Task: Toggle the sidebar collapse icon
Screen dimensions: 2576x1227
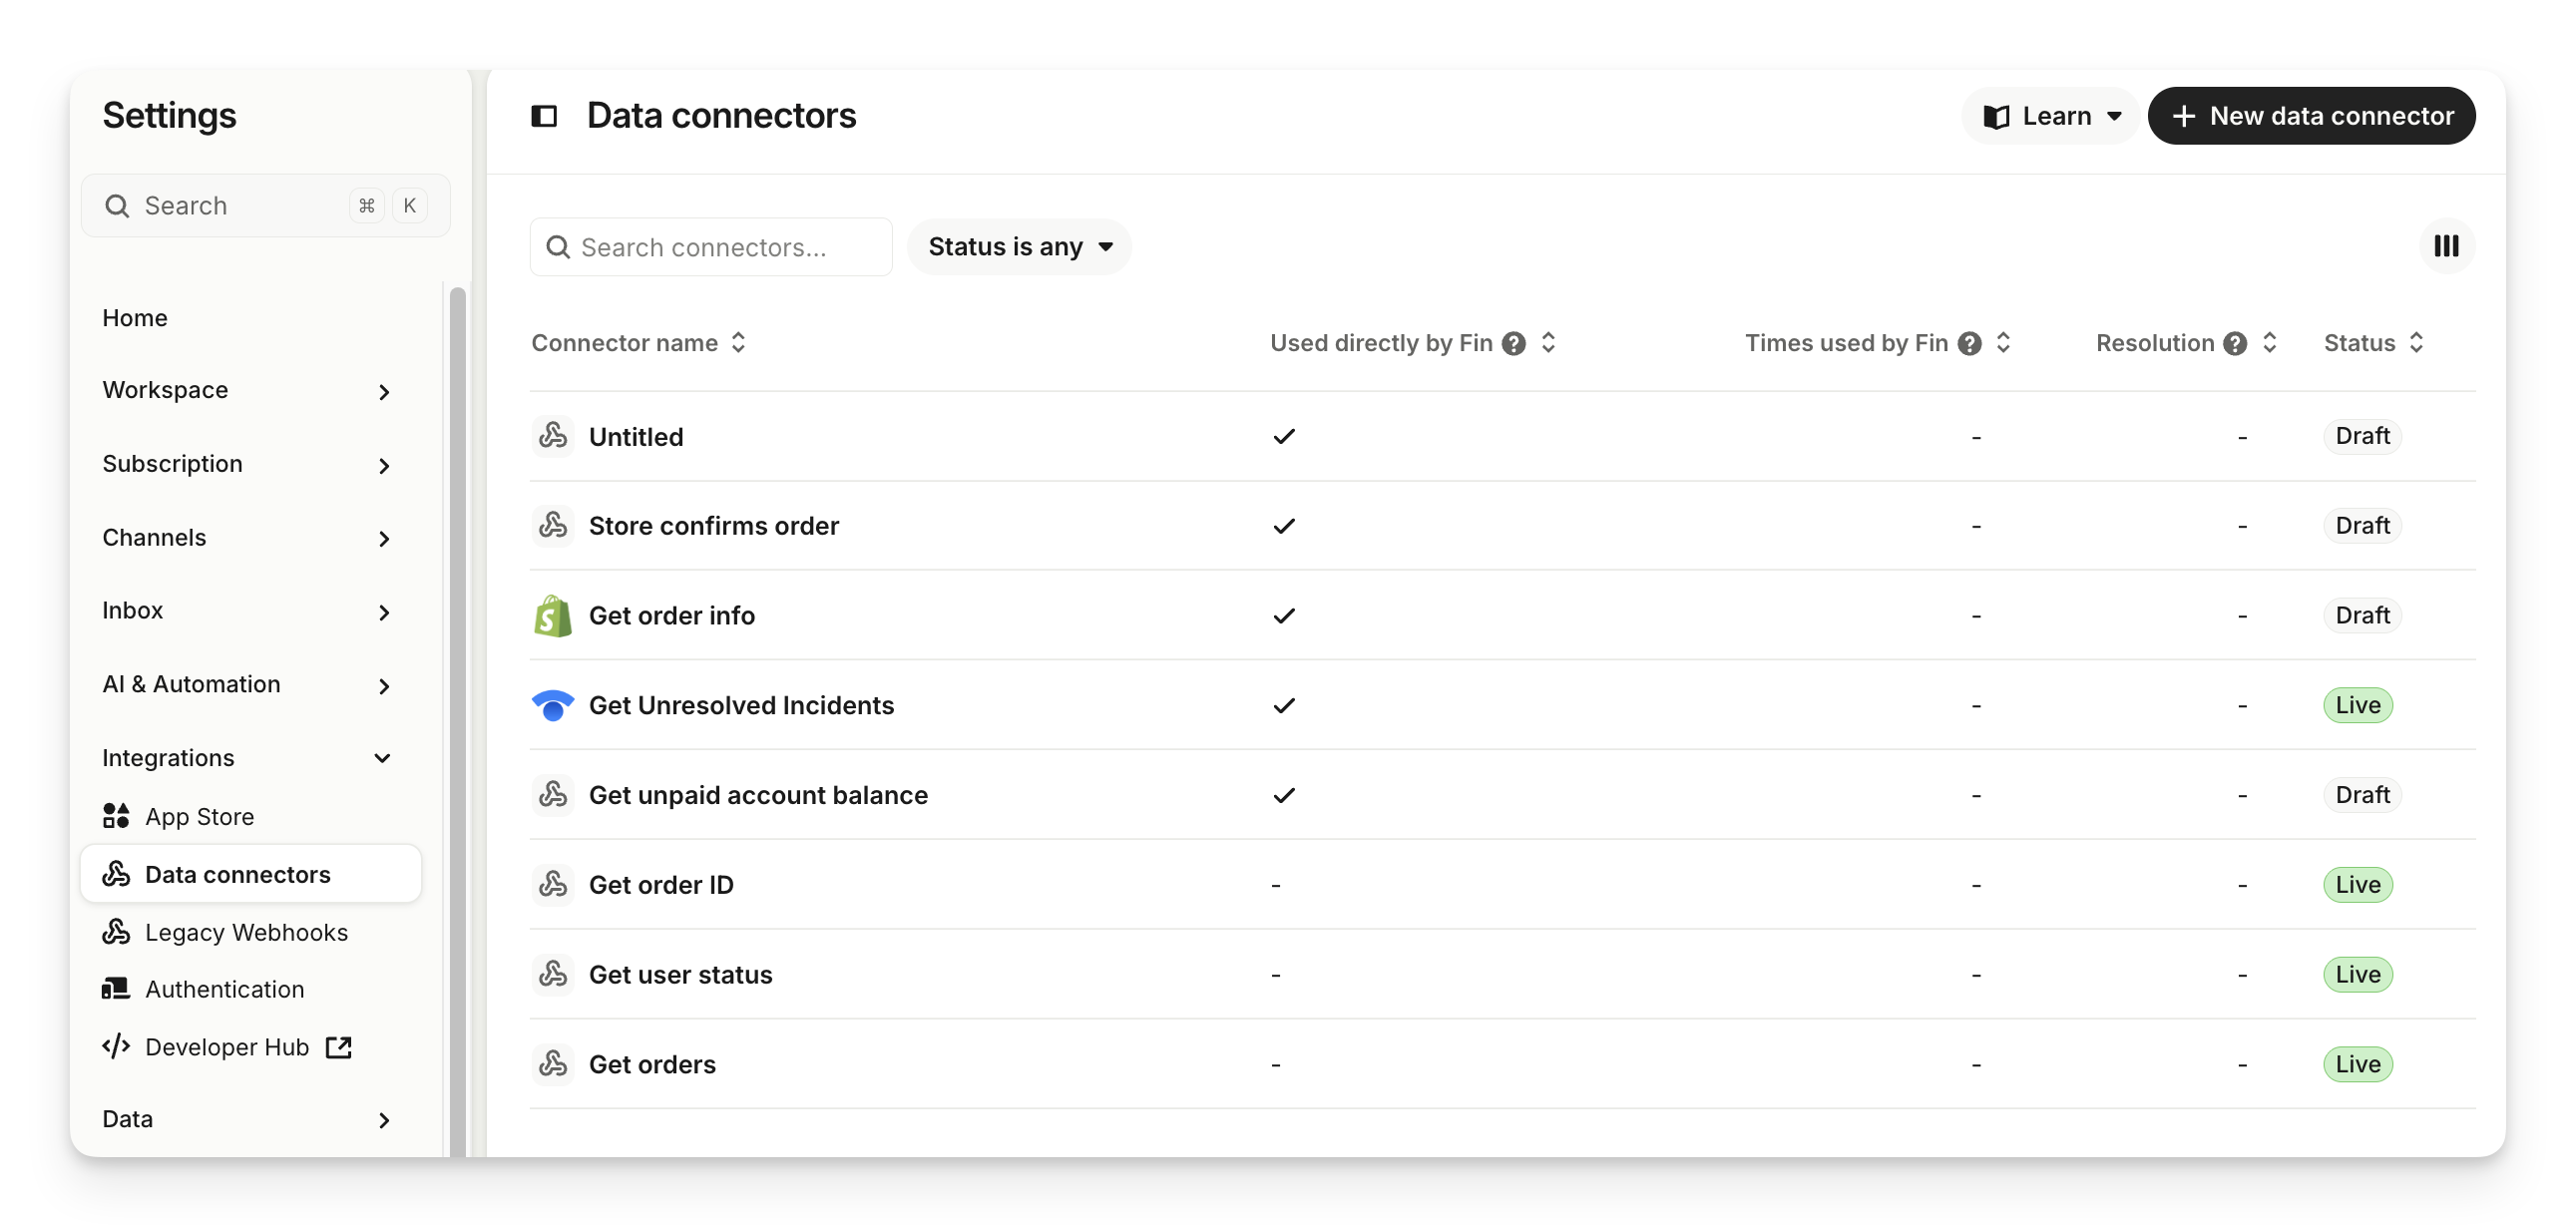Action: point(544,116)
